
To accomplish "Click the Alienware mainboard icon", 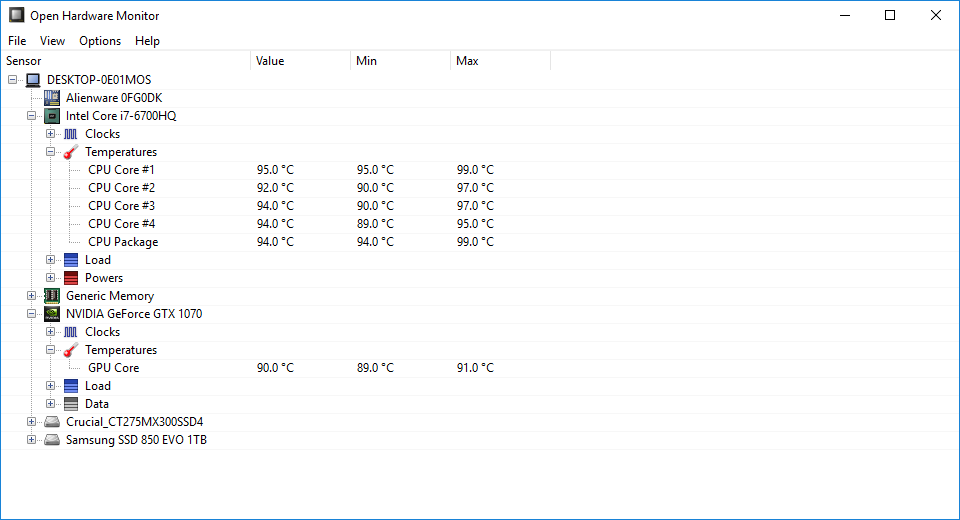I will [x=52, y=97].
